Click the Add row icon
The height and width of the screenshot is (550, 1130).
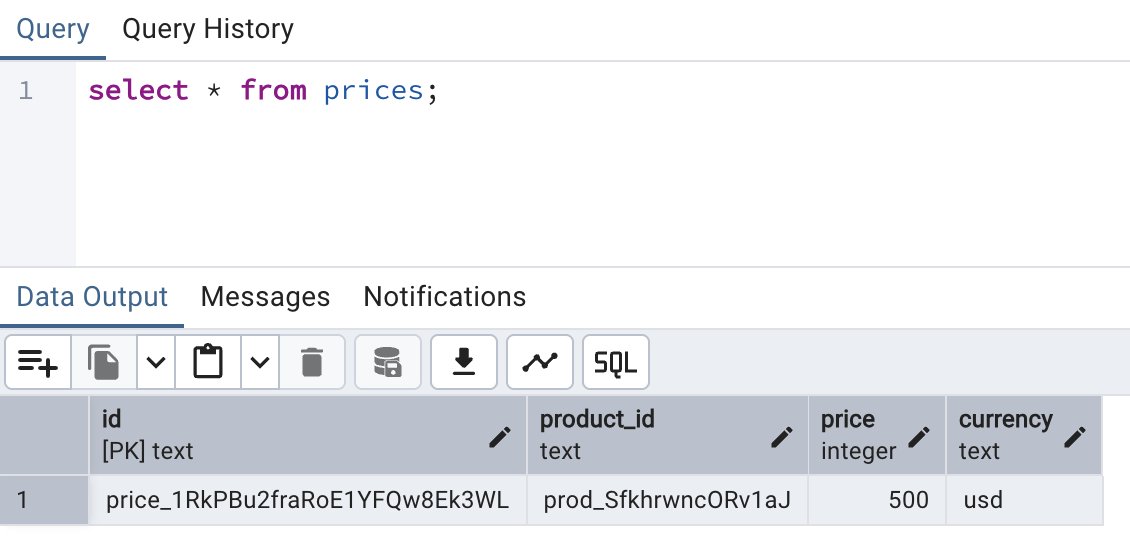[x=37, y=362]
